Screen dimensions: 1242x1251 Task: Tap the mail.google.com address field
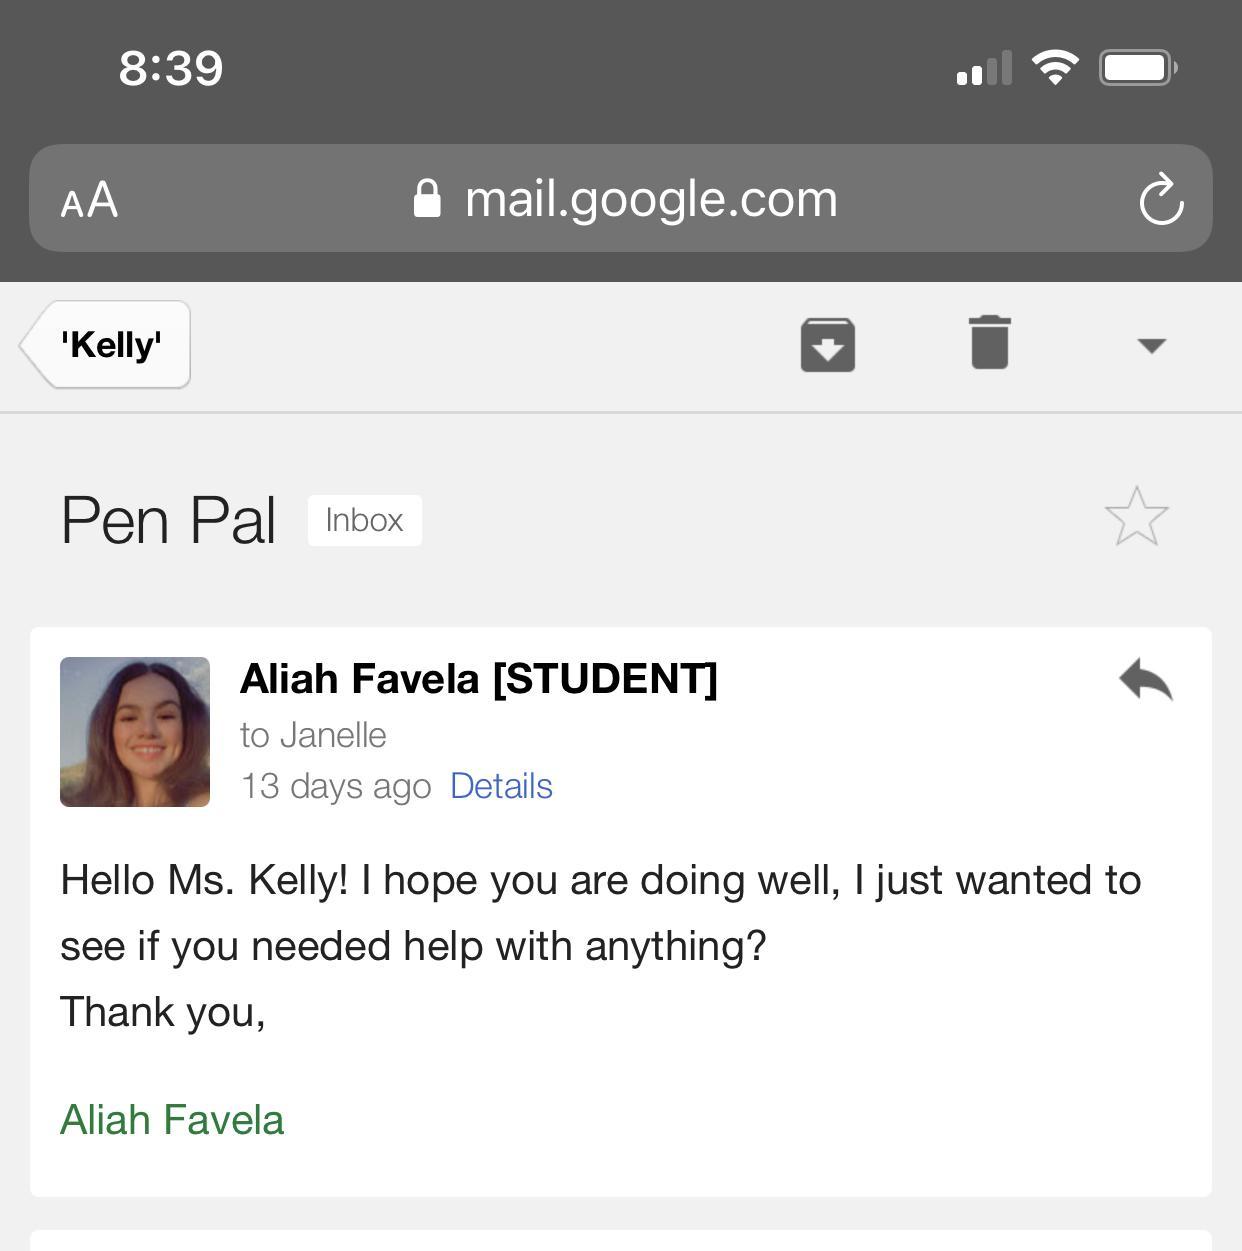pos(650,199)
